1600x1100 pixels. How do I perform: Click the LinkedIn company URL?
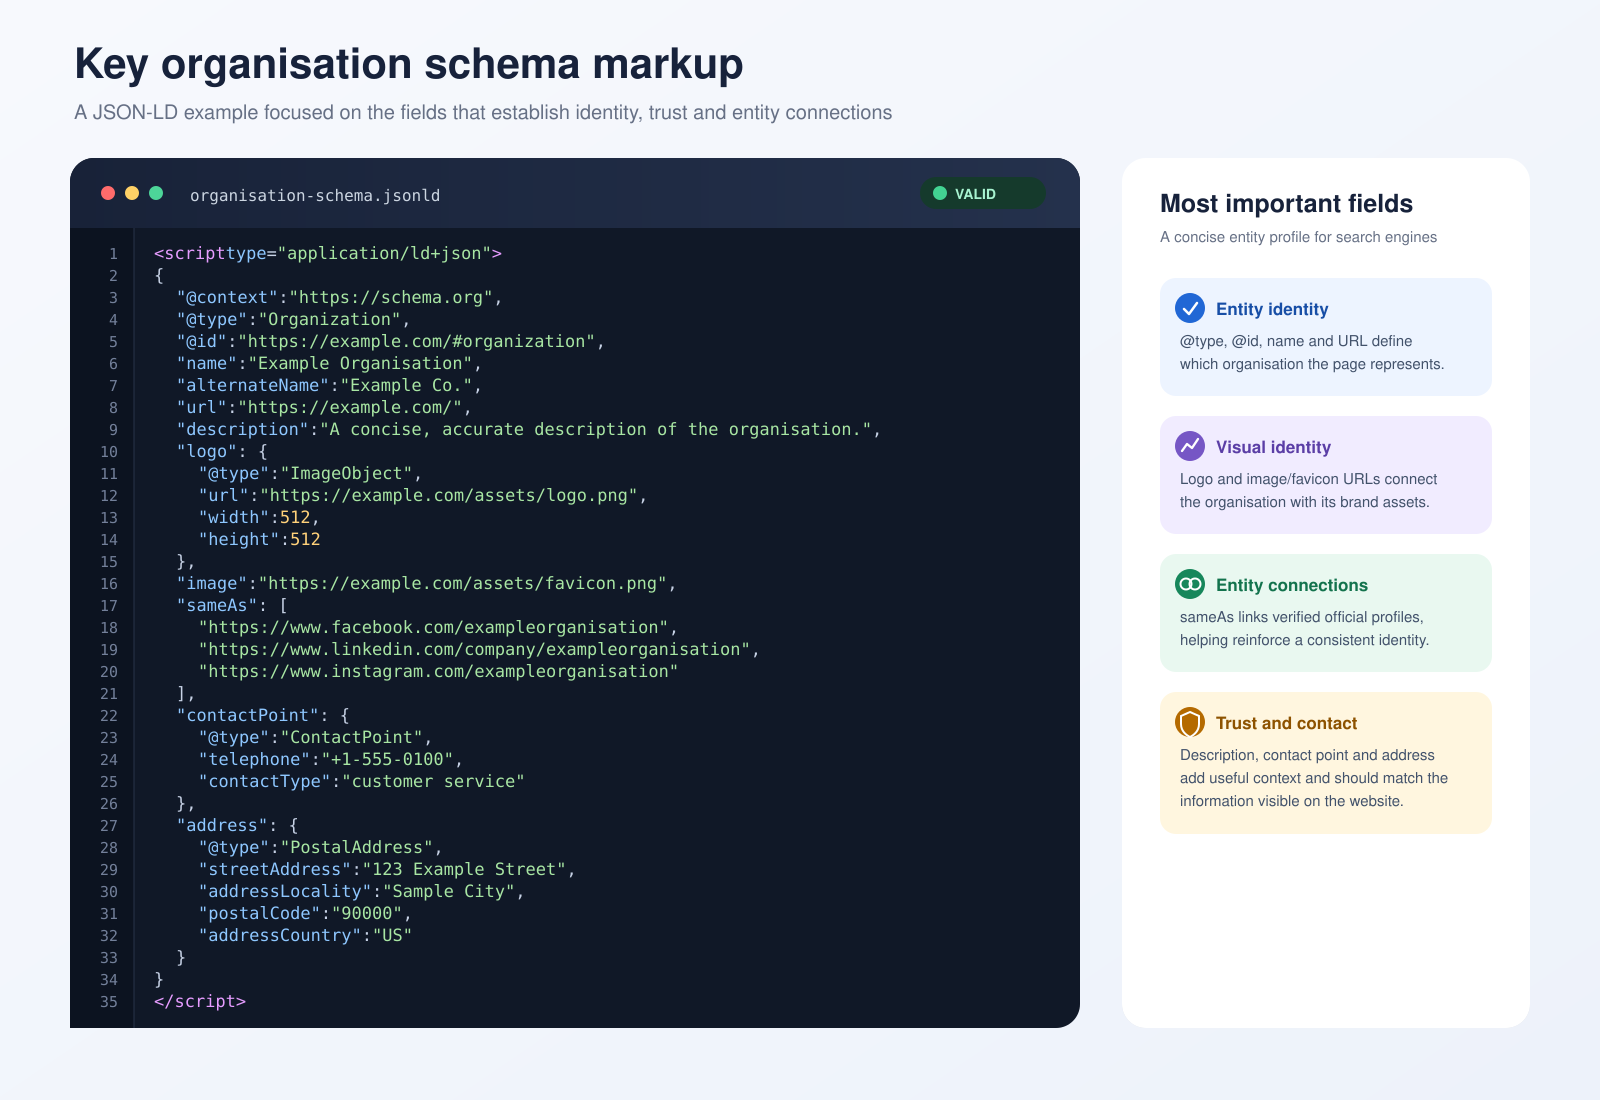474,649
